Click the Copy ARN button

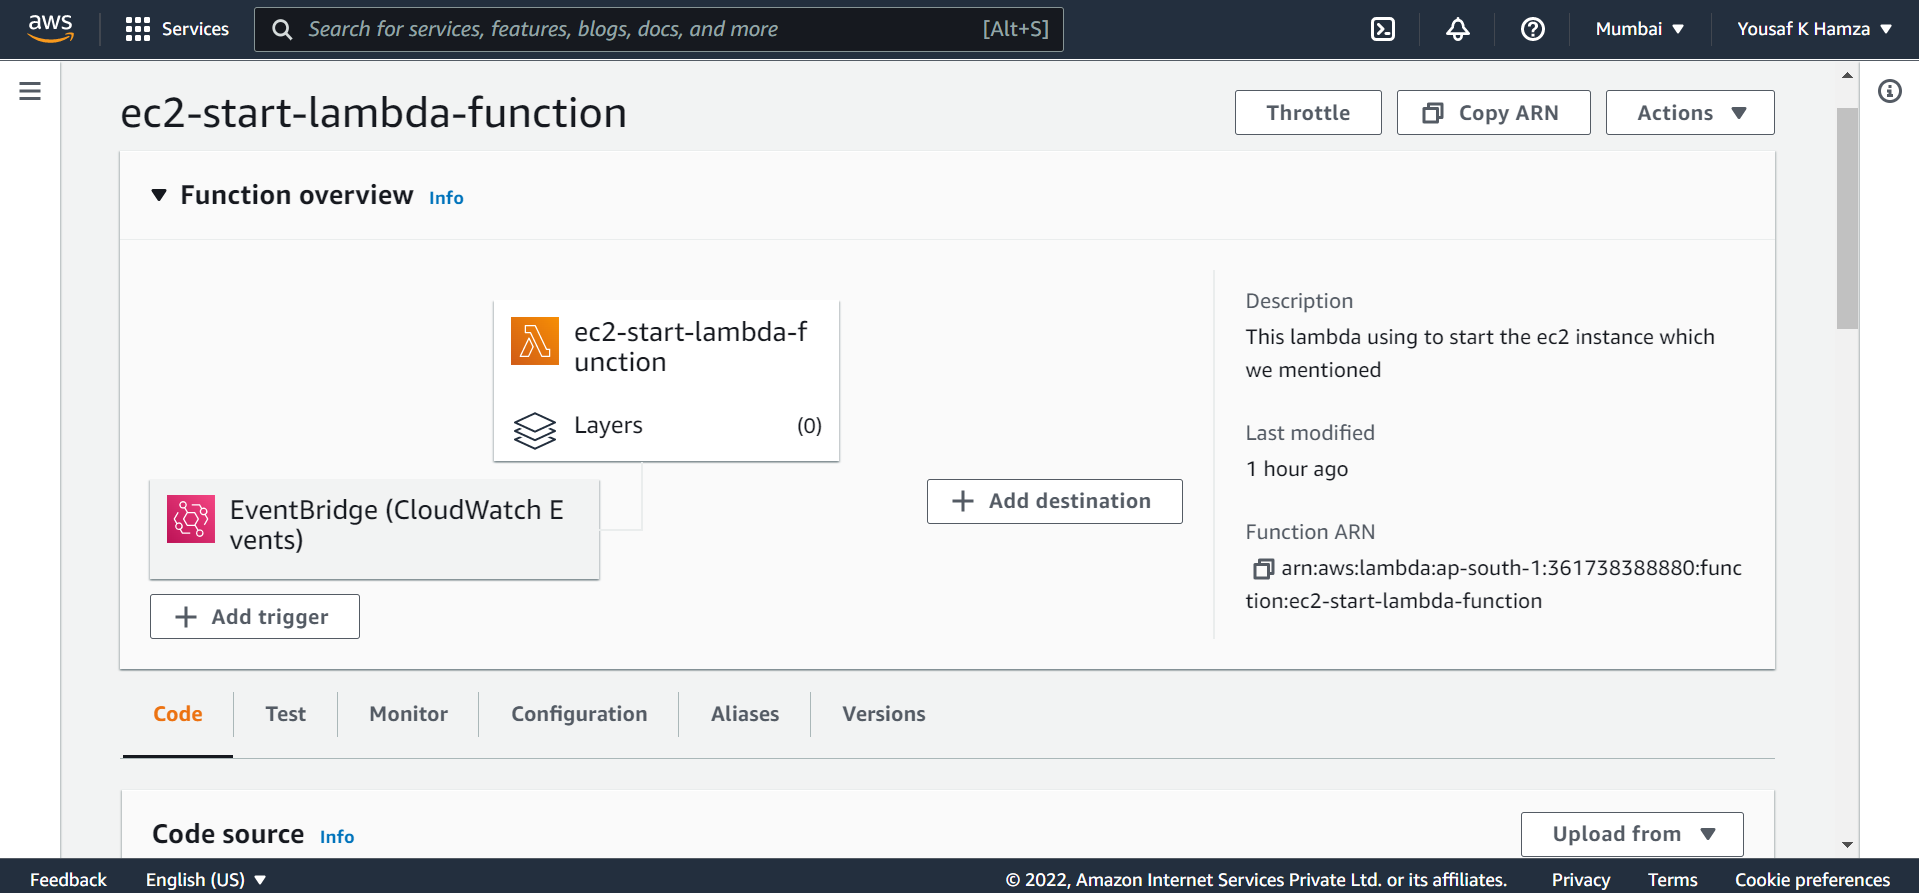[x=1493, y=113]
